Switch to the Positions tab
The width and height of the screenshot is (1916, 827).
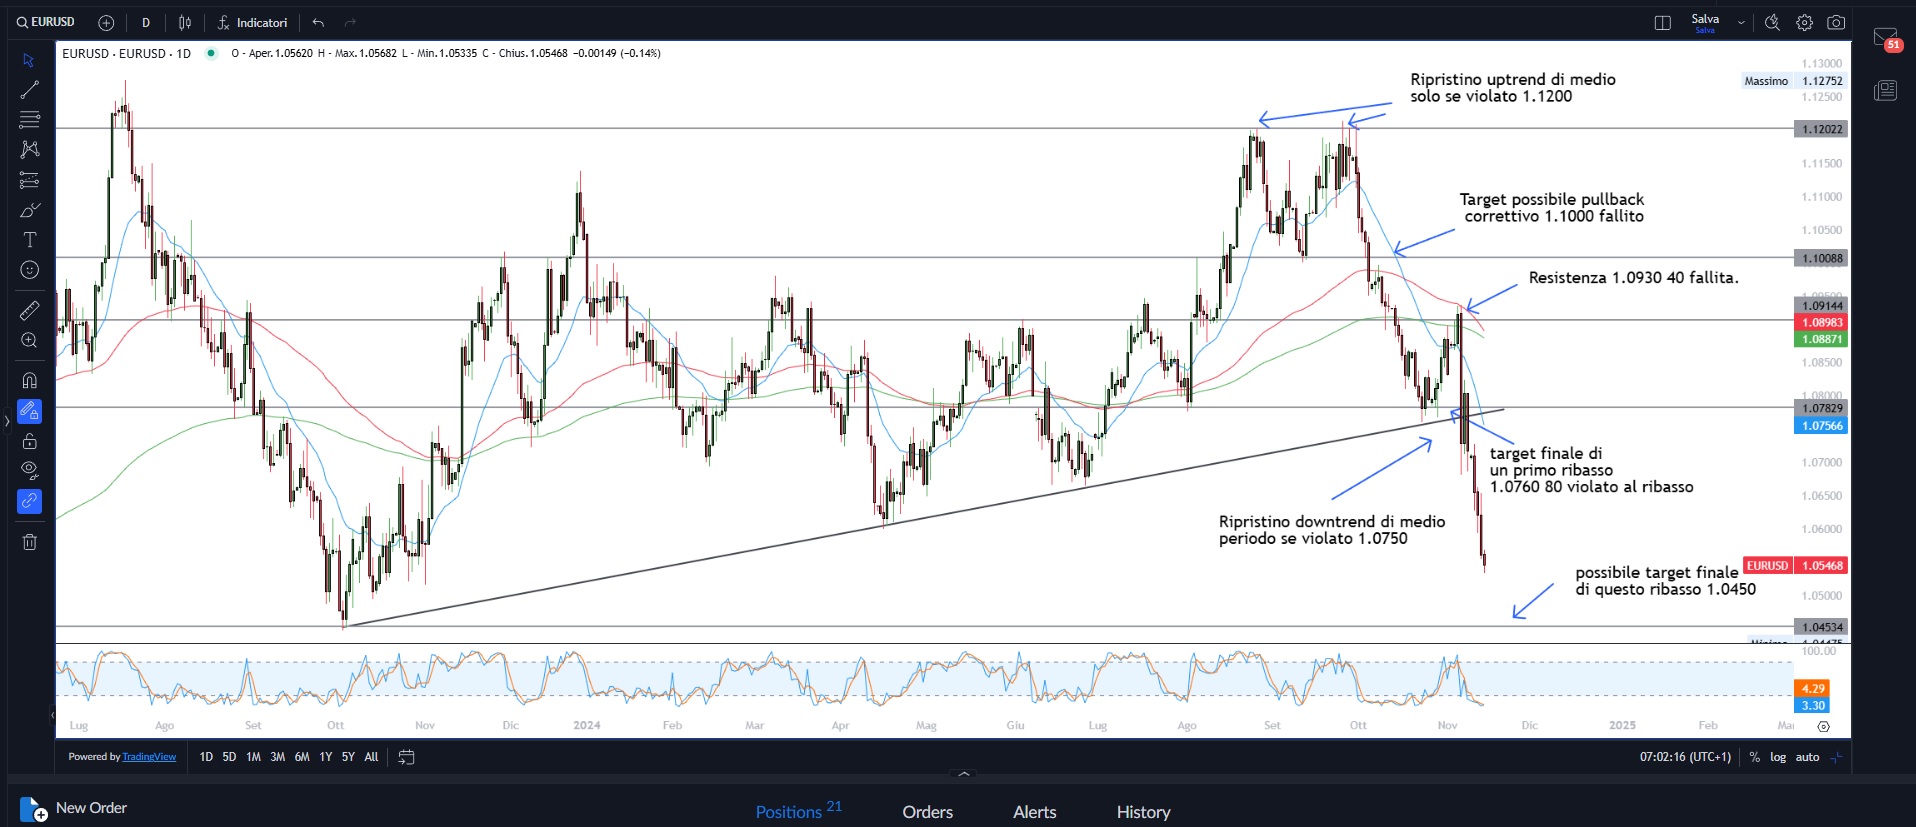[798, 811]
